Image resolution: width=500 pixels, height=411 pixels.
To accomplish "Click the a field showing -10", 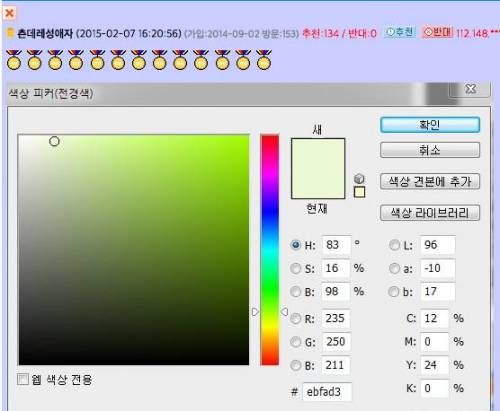I will coord(438,268).
